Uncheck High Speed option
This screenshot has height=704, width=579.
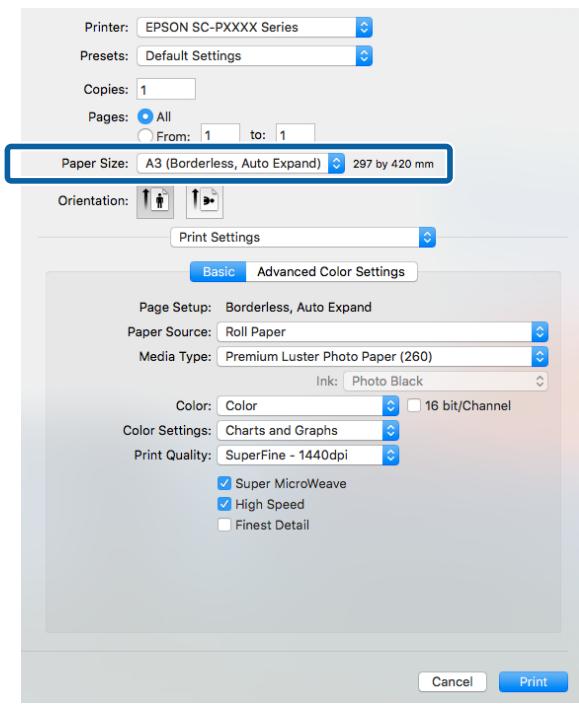click(224, 504)
